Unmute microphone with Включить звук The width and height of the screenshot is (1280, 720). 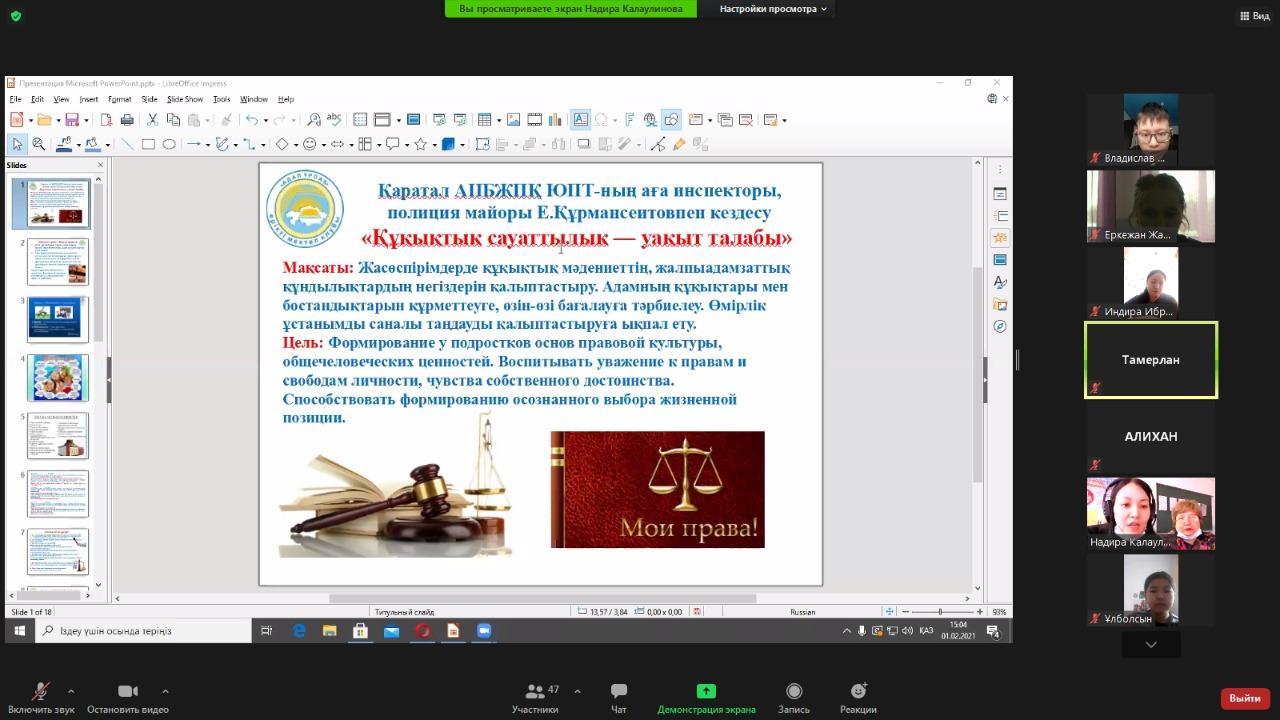[41, 696]
